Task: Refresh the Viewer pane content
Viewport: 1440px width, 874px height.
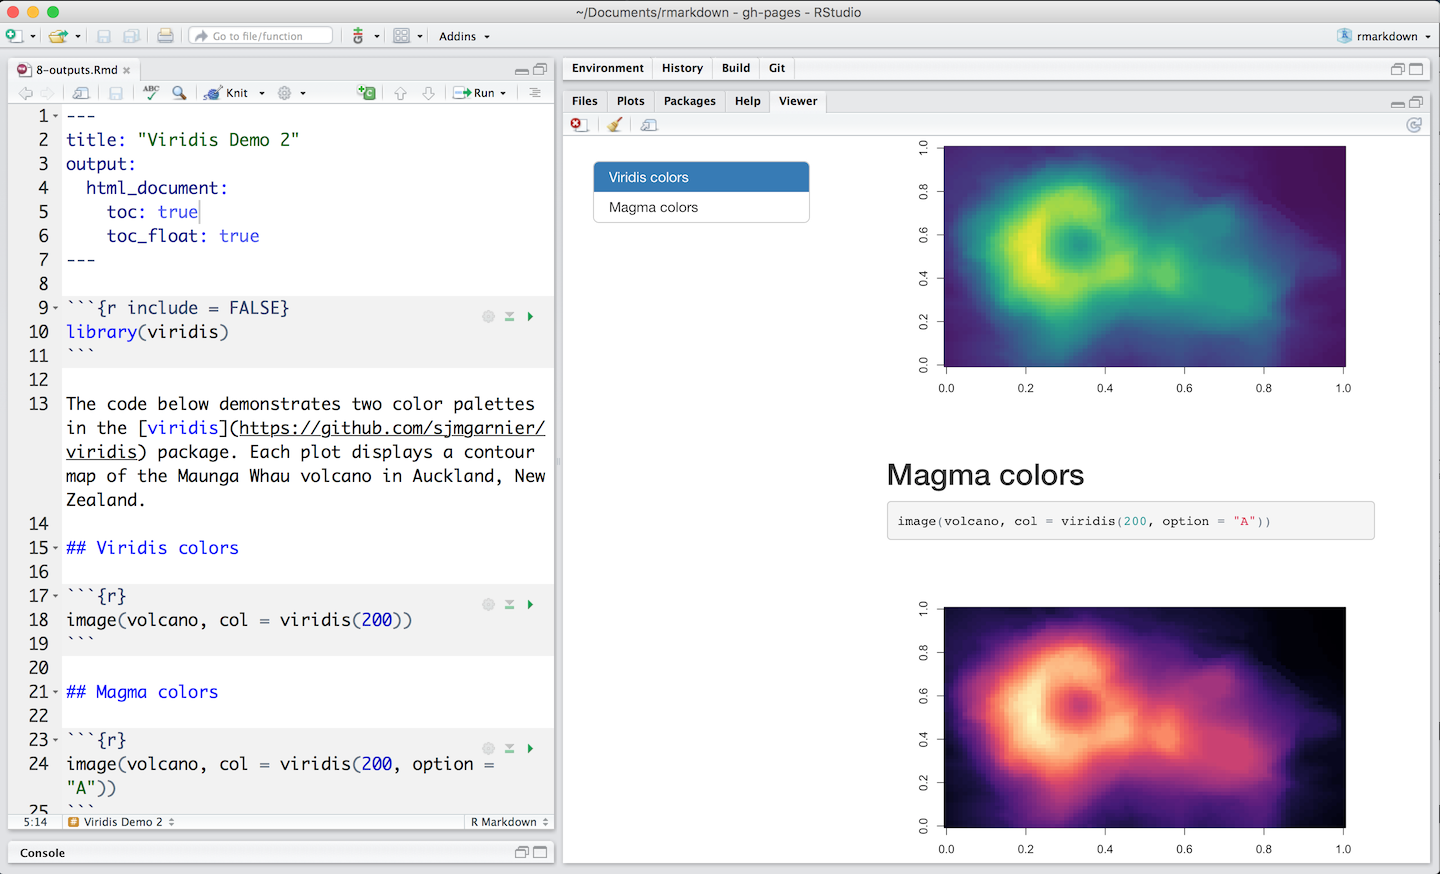Action: pyautogui.click(x=1414, y=124)
